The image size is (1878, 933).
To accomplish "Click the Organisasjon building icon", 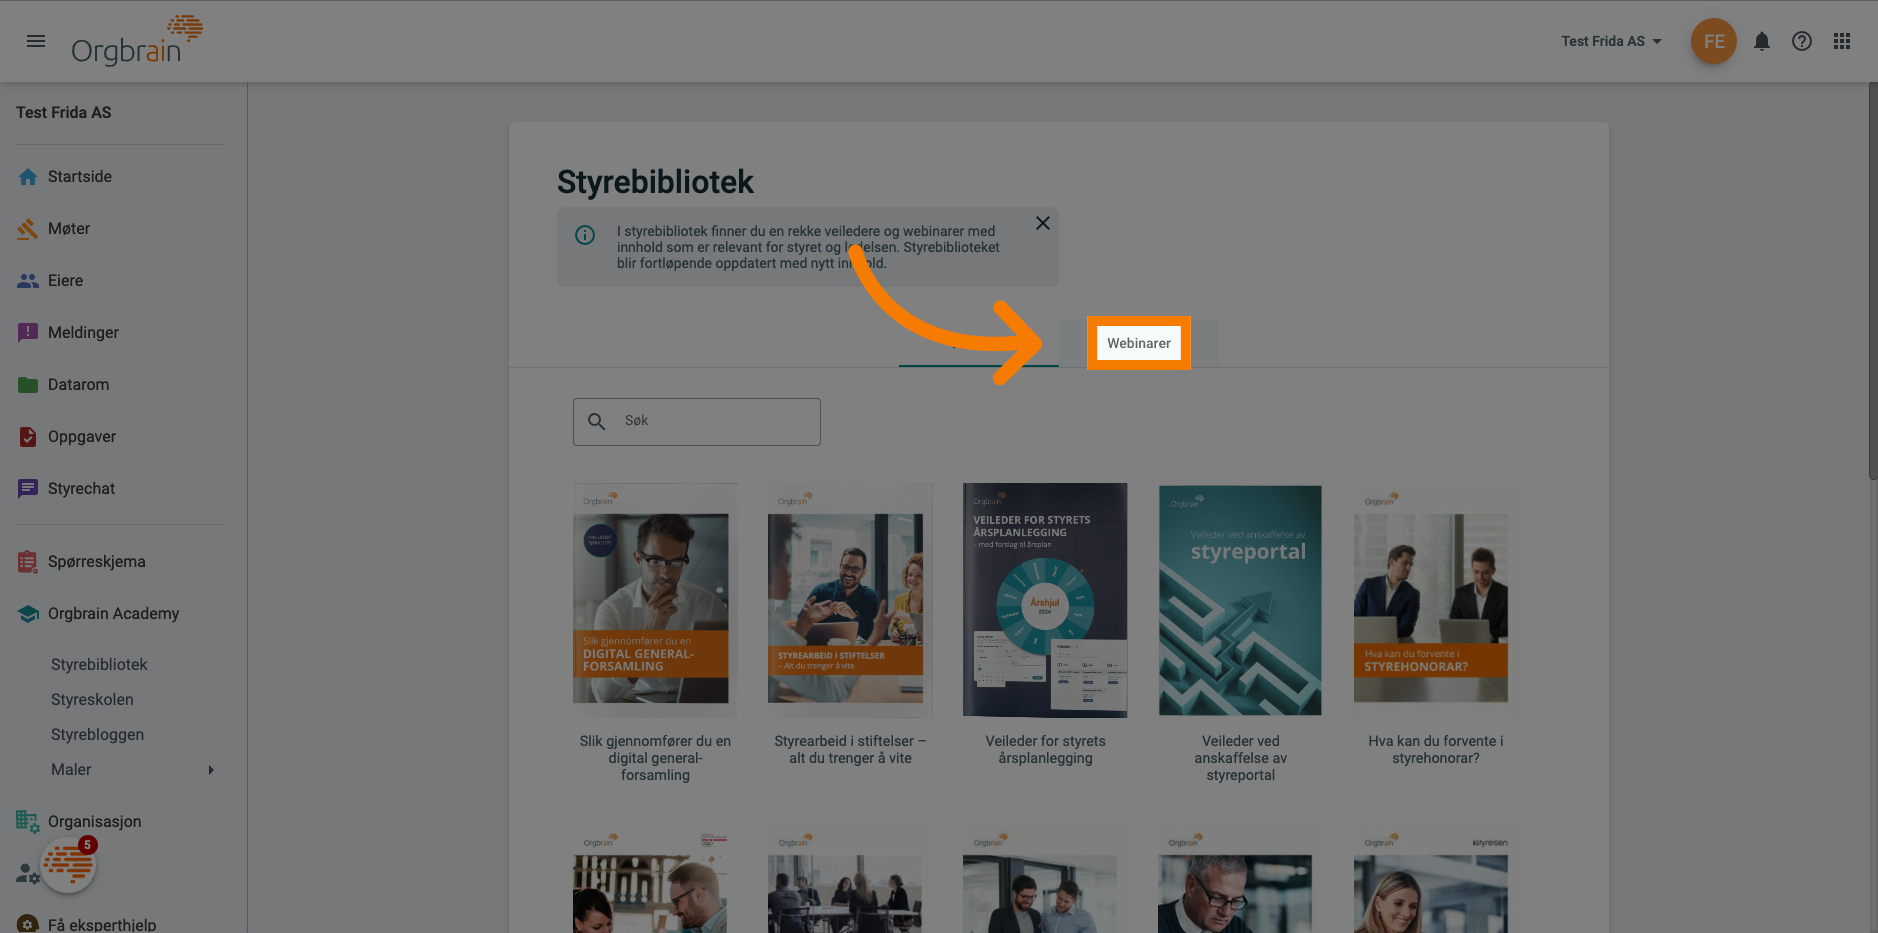I will pos(28,822).
